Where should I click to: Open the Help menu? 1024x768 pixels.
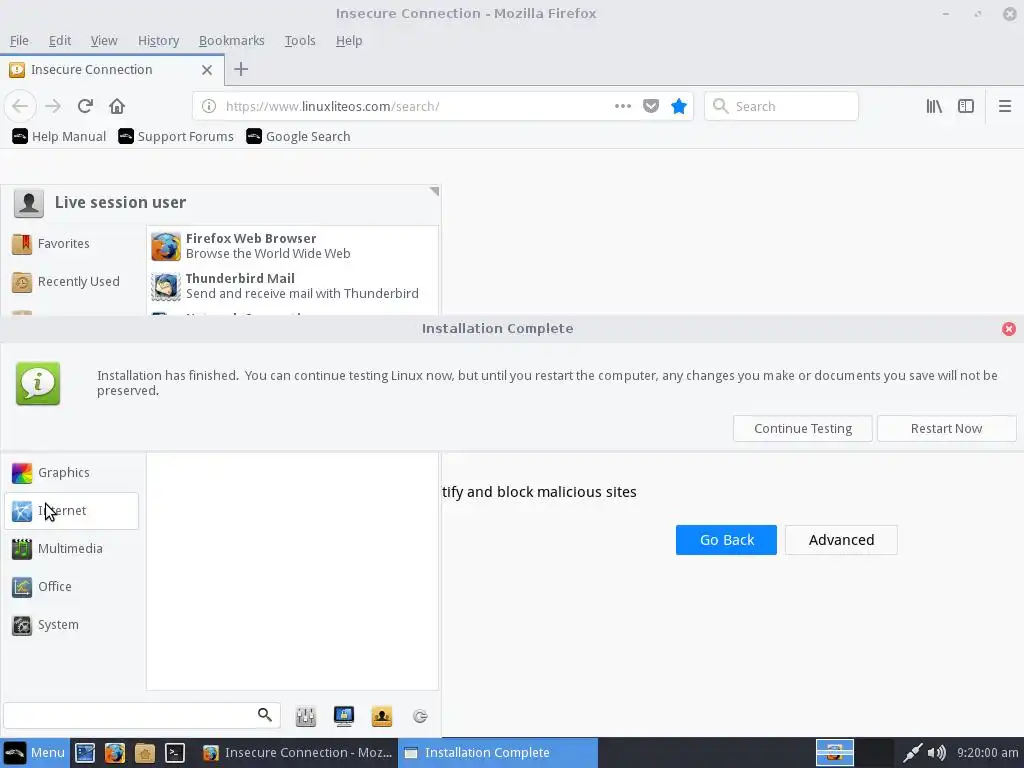tap(349, 40)
